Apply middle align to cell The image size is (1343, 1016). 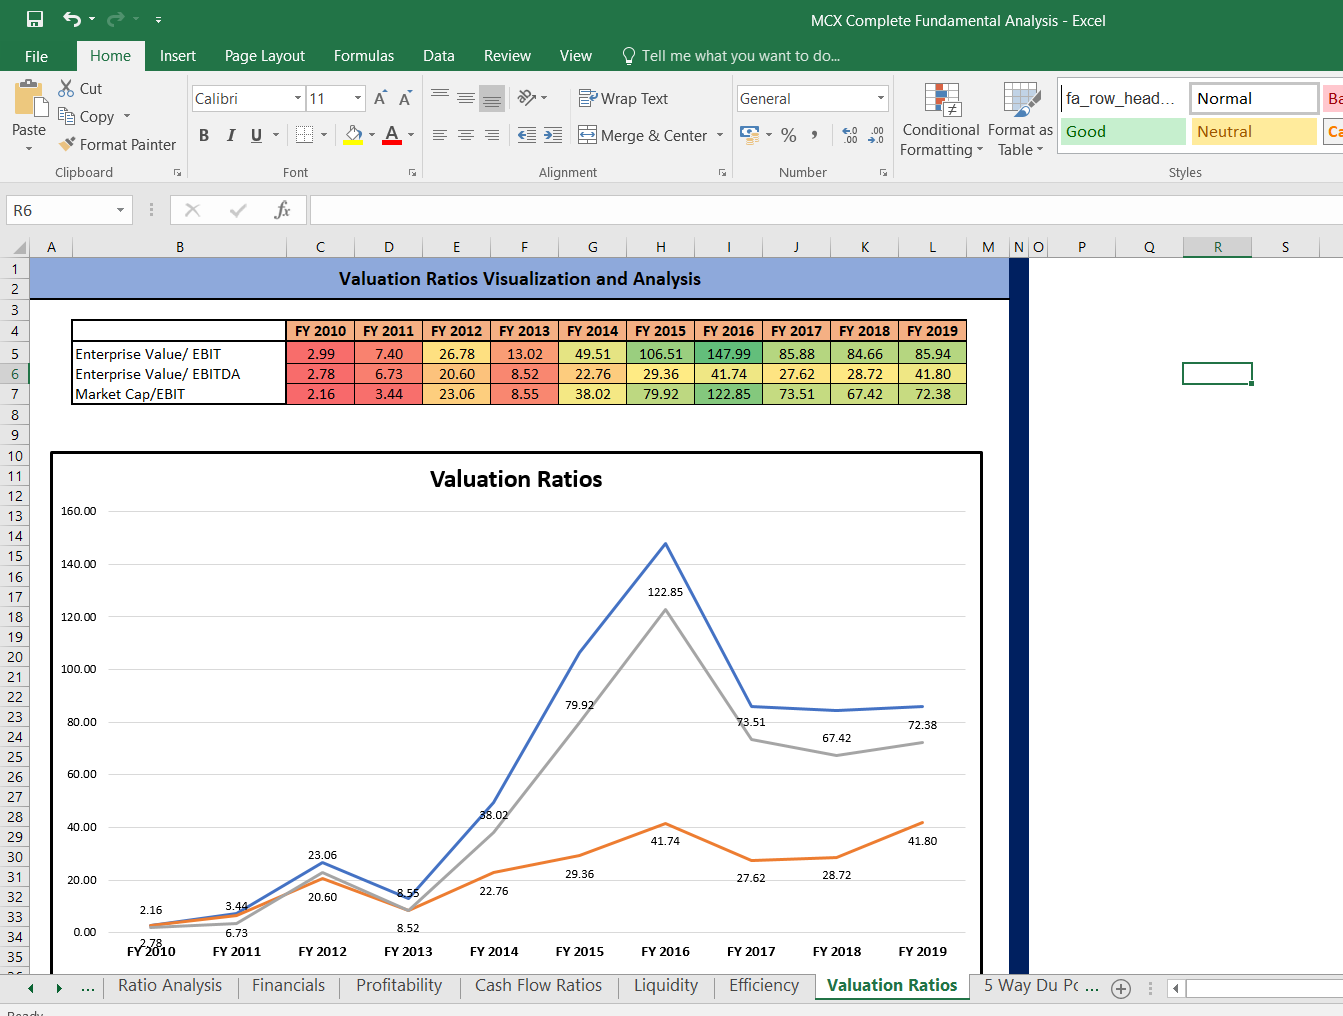[466, 97]
